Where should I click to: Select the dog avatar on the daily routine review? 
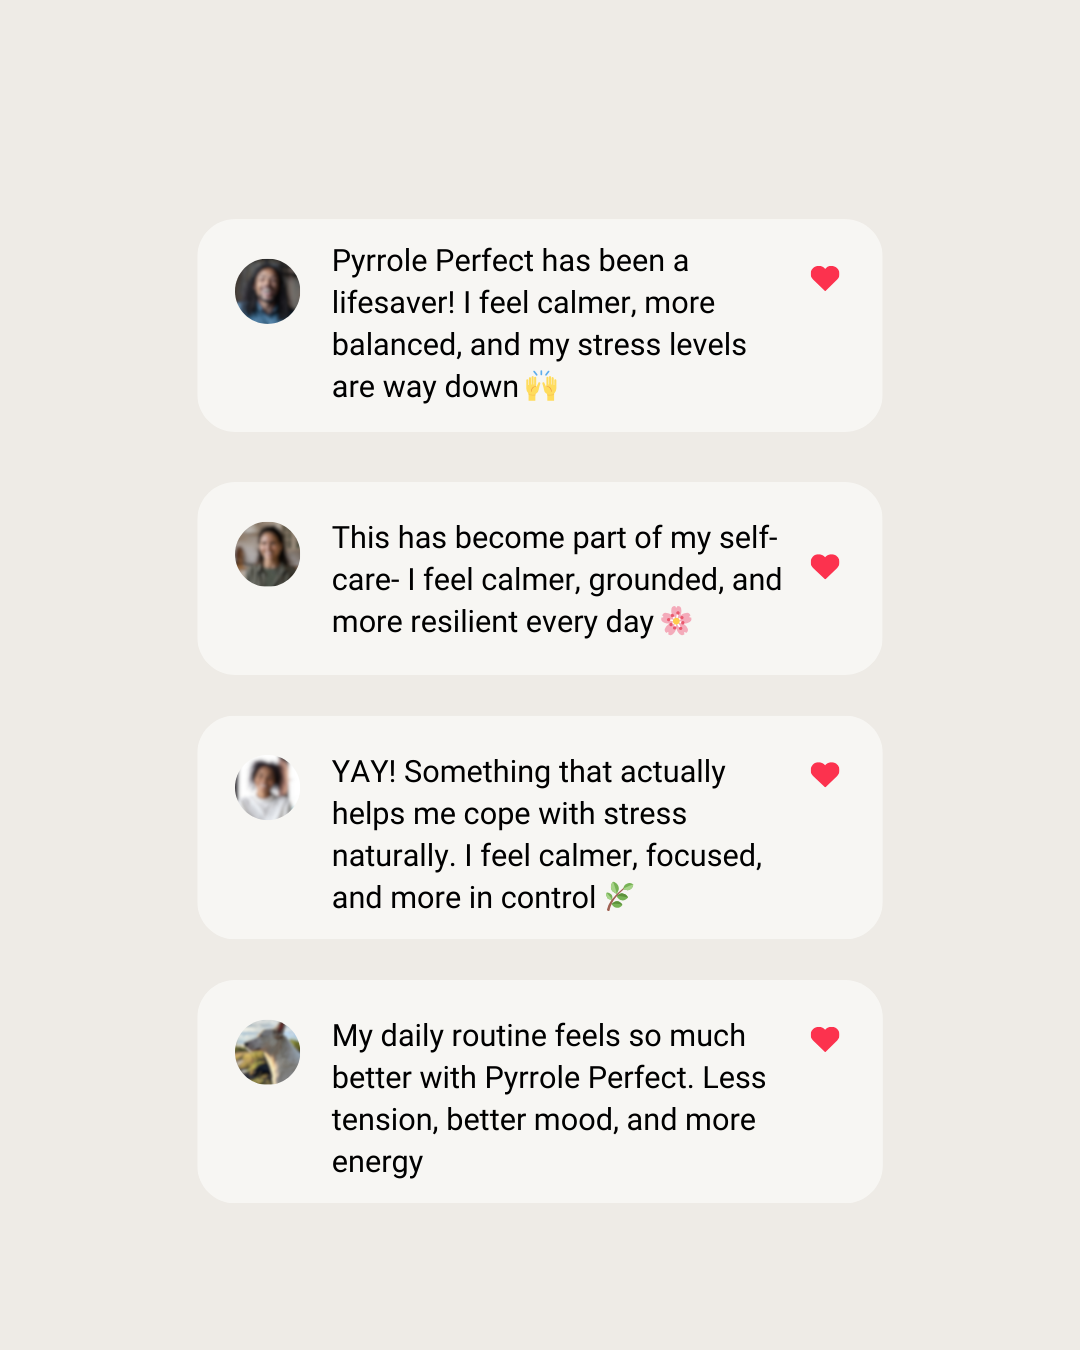pyautogui.click(x=267, y=1052)
